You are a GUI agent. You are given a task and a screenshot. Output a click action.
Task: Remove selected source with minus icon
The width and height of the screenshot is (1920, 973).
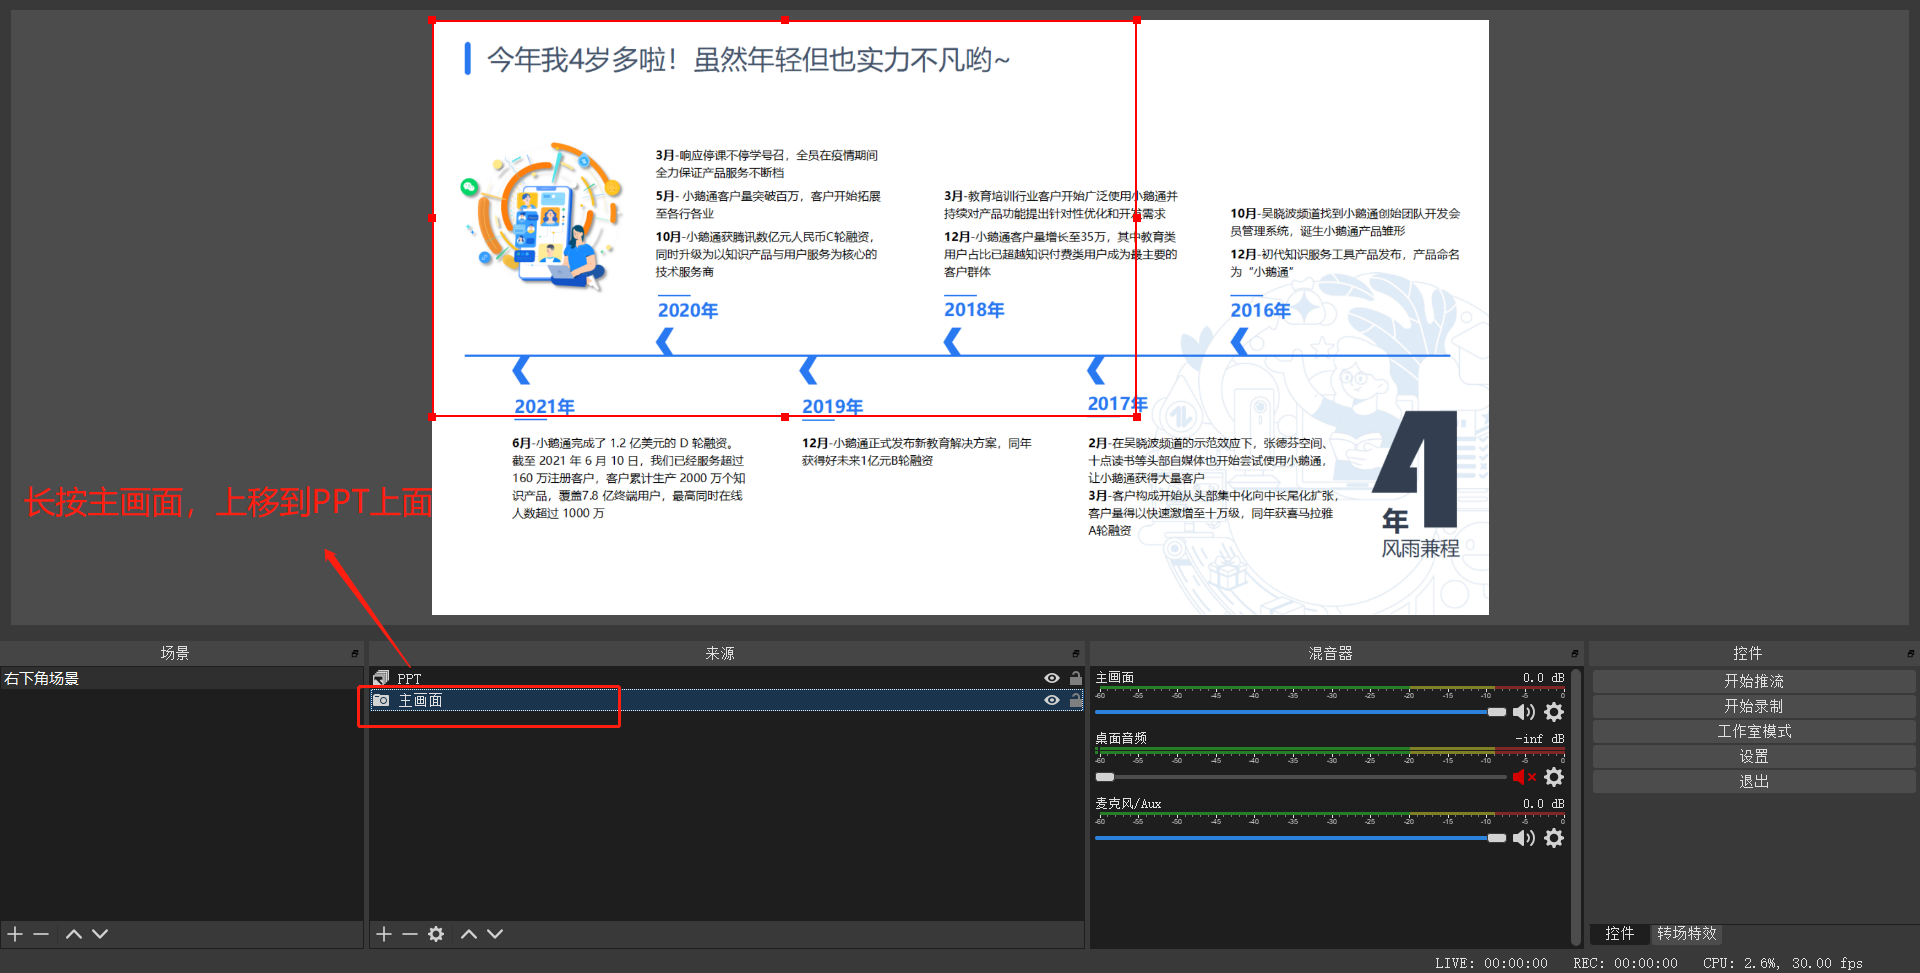410,934
